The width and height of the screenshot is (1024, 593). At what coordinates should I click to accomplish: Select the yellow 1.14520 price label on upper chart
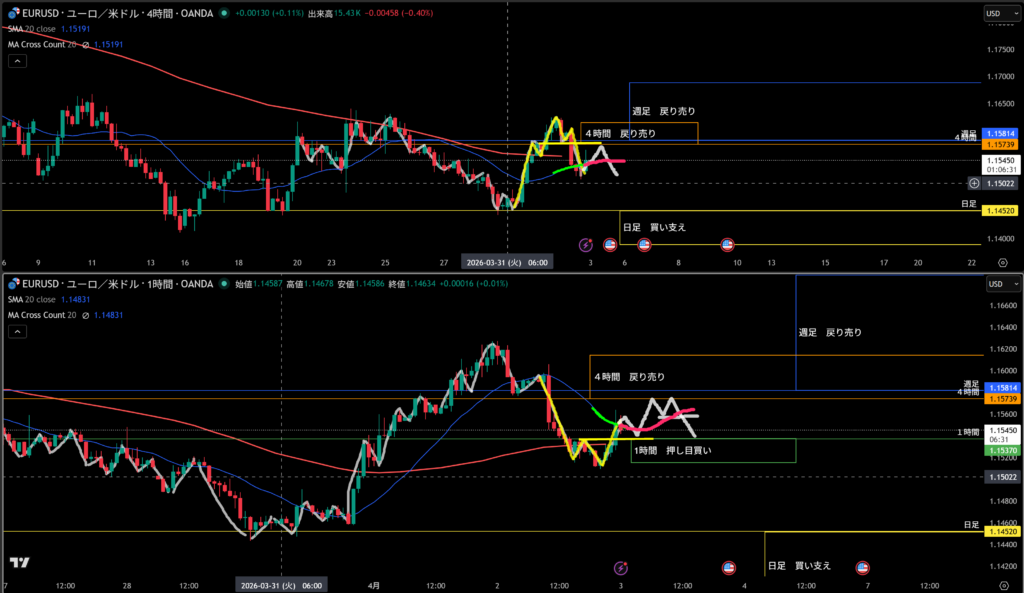pyautogui.click(x=999, y=211)
